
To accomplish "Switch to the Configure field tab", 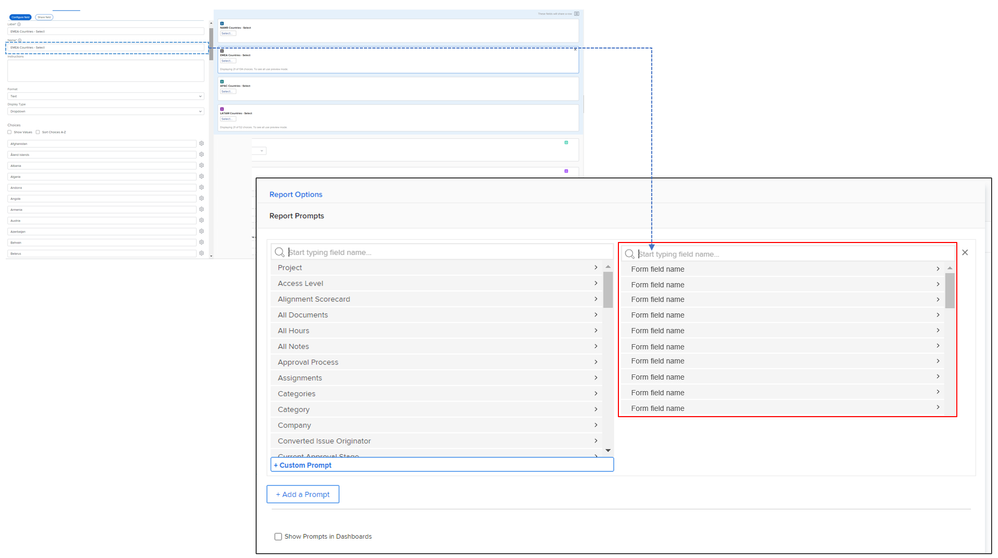I will tap(20, 17).
